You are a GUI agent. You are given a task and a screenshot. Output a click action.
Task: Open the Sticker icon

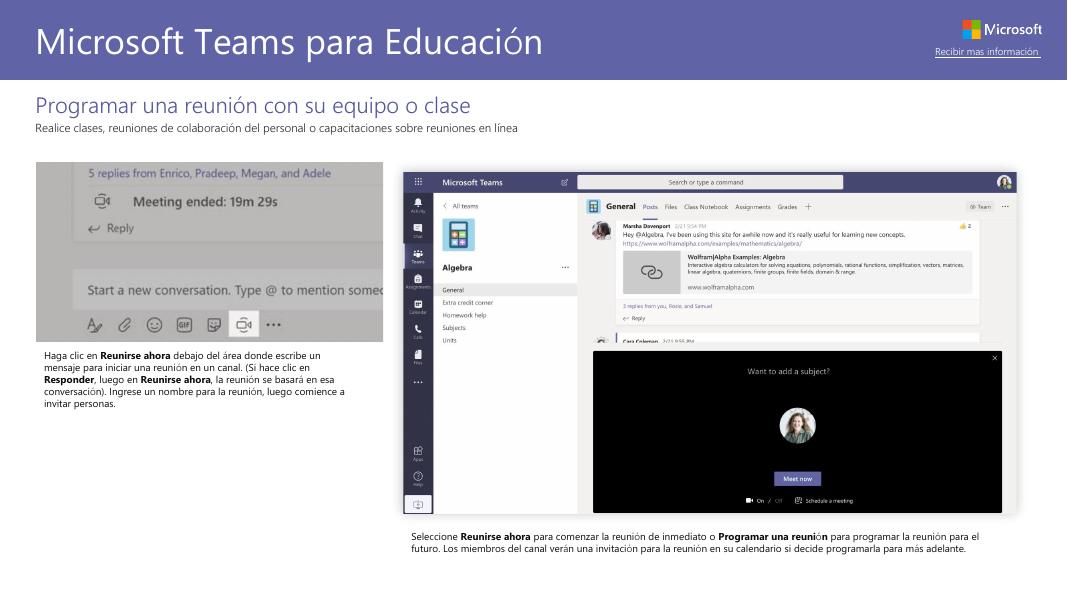coord(214,325)
